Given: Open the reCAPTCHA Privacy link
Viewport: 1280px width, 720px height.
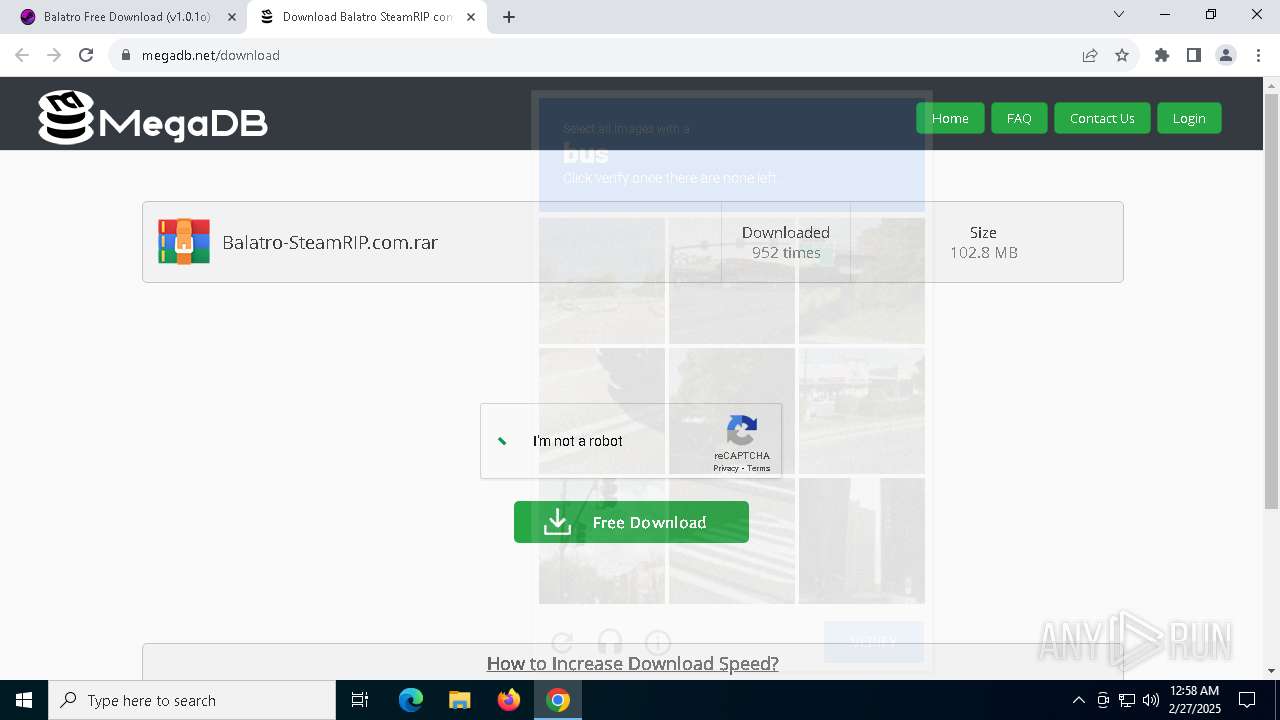Looking at the screenshot, I should point(726,468).
